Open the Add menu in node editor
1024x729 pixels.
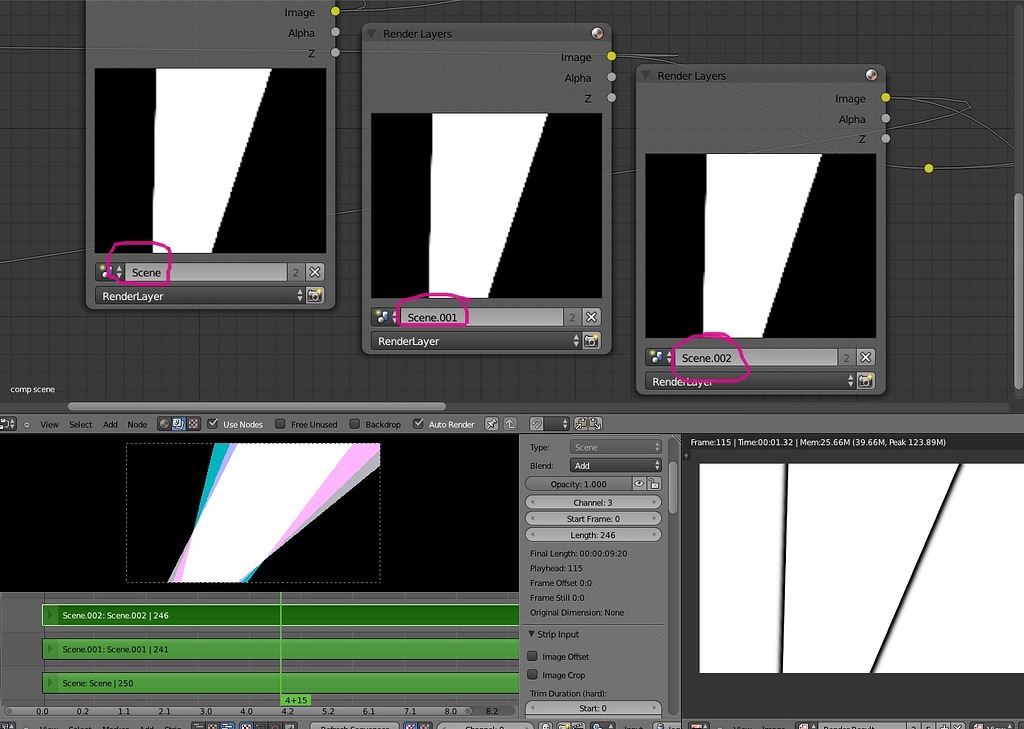tap(110, 425)
